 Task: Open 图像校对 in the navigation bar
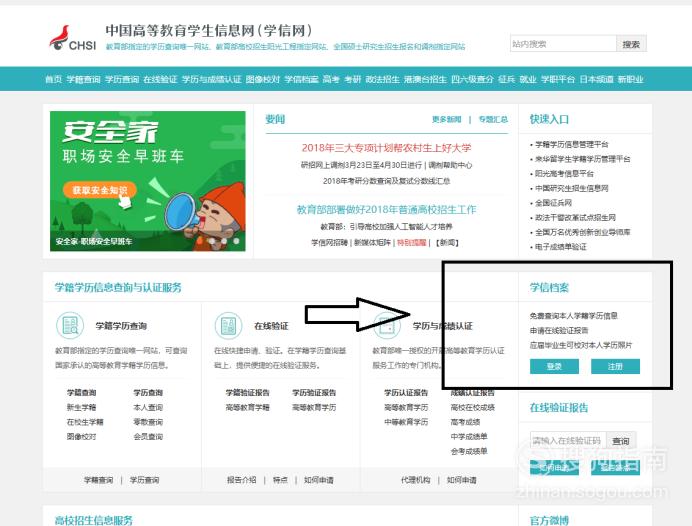point(263,79)
